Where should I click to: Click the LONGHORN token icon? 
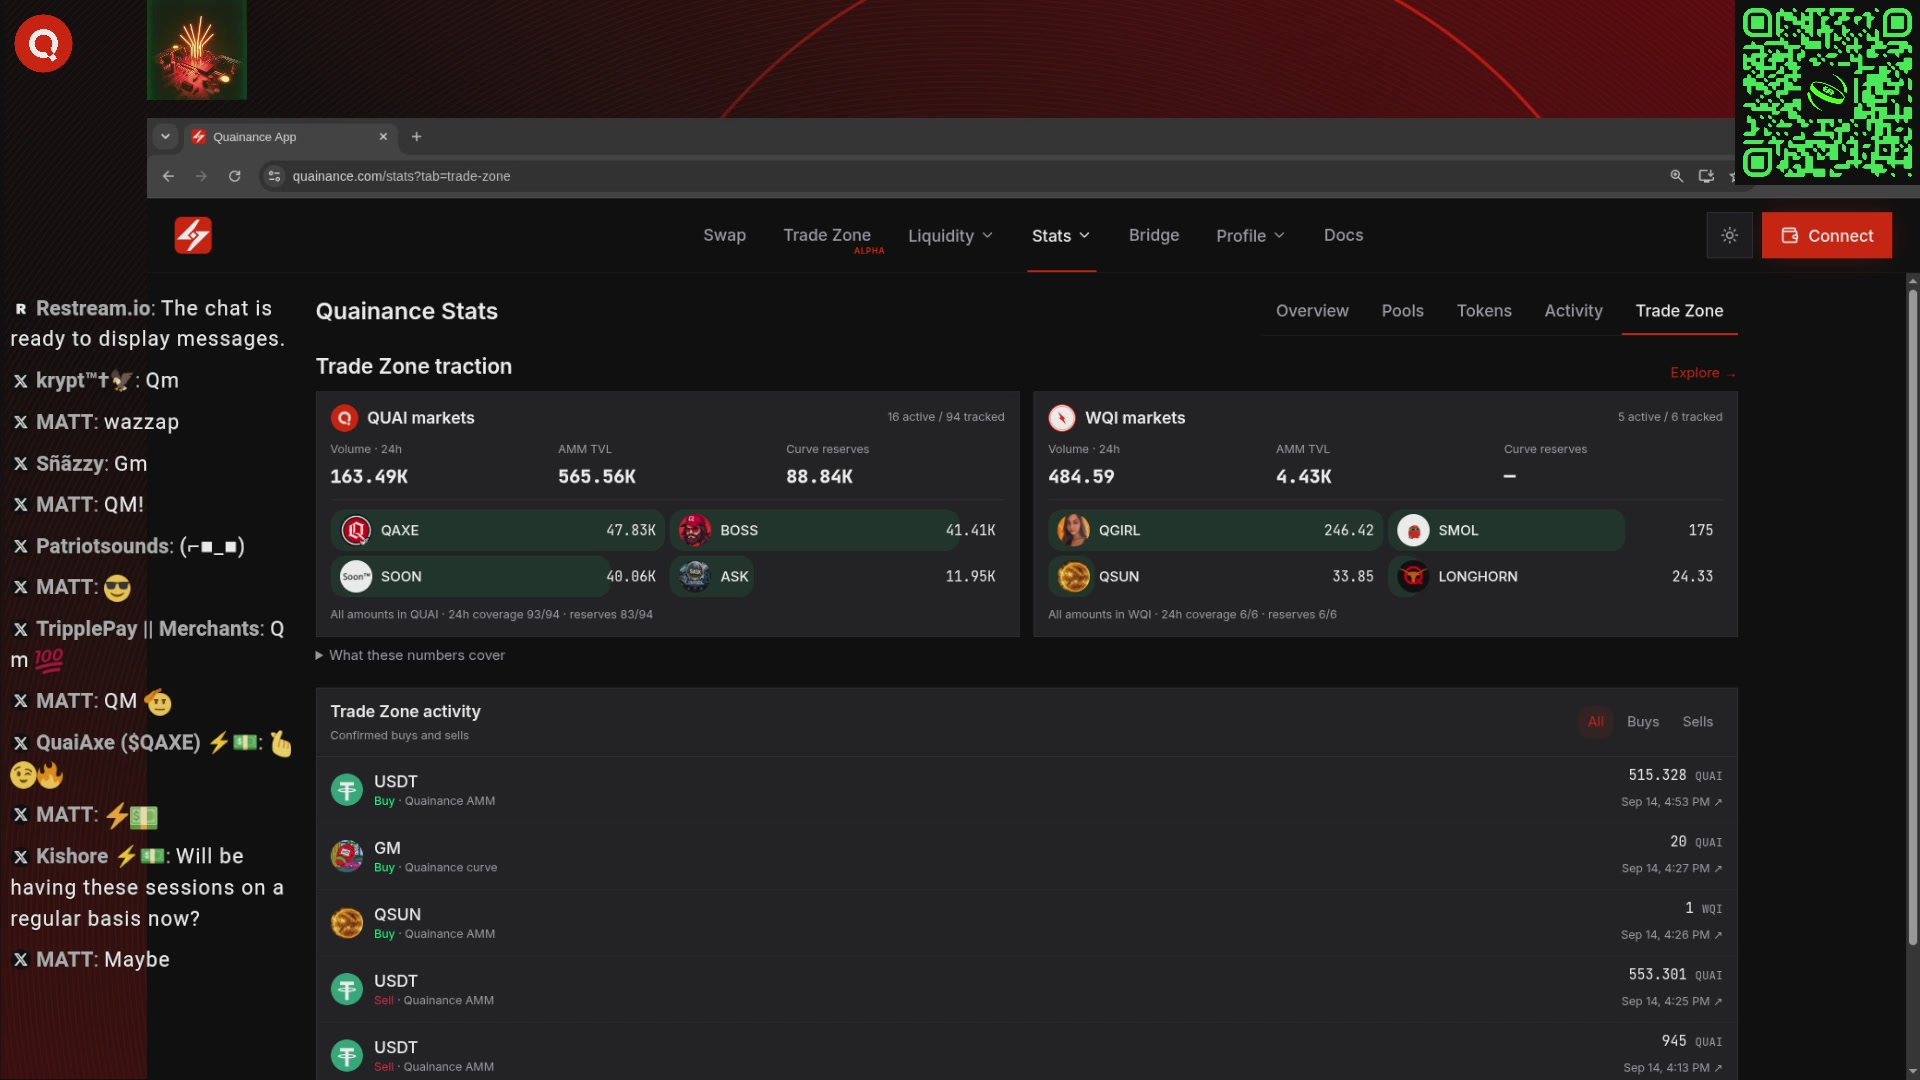coord(1413,577)
